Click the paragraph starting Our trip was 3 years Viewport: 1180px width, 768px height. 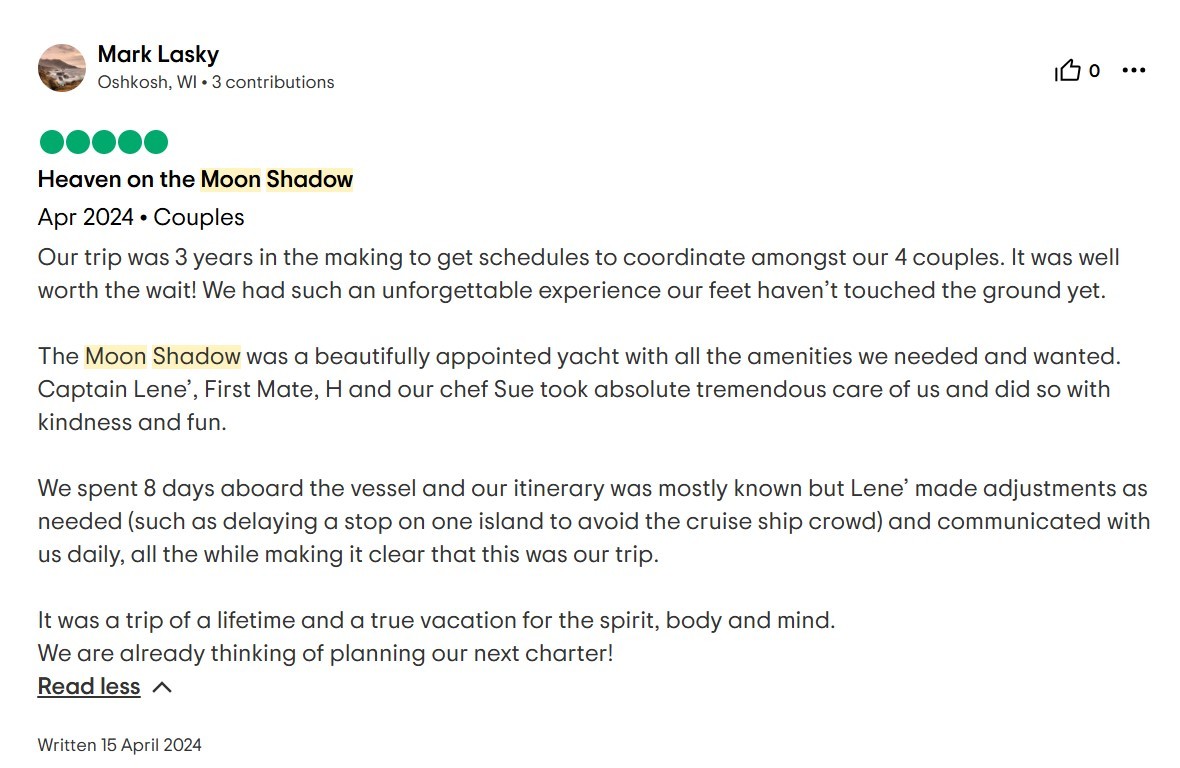tap(578, 273)
